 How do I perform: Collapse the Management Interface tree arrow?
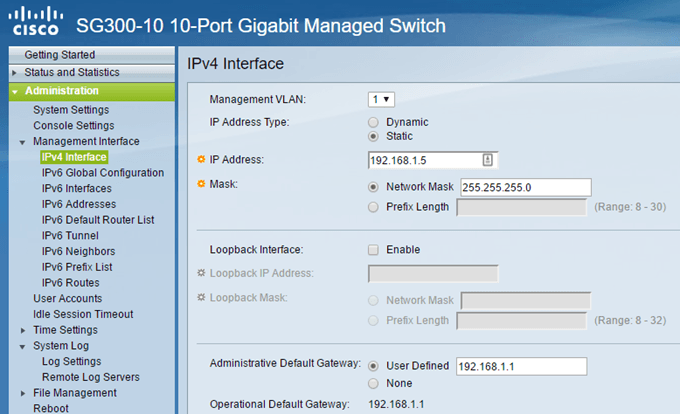click(x=23, y=142)
